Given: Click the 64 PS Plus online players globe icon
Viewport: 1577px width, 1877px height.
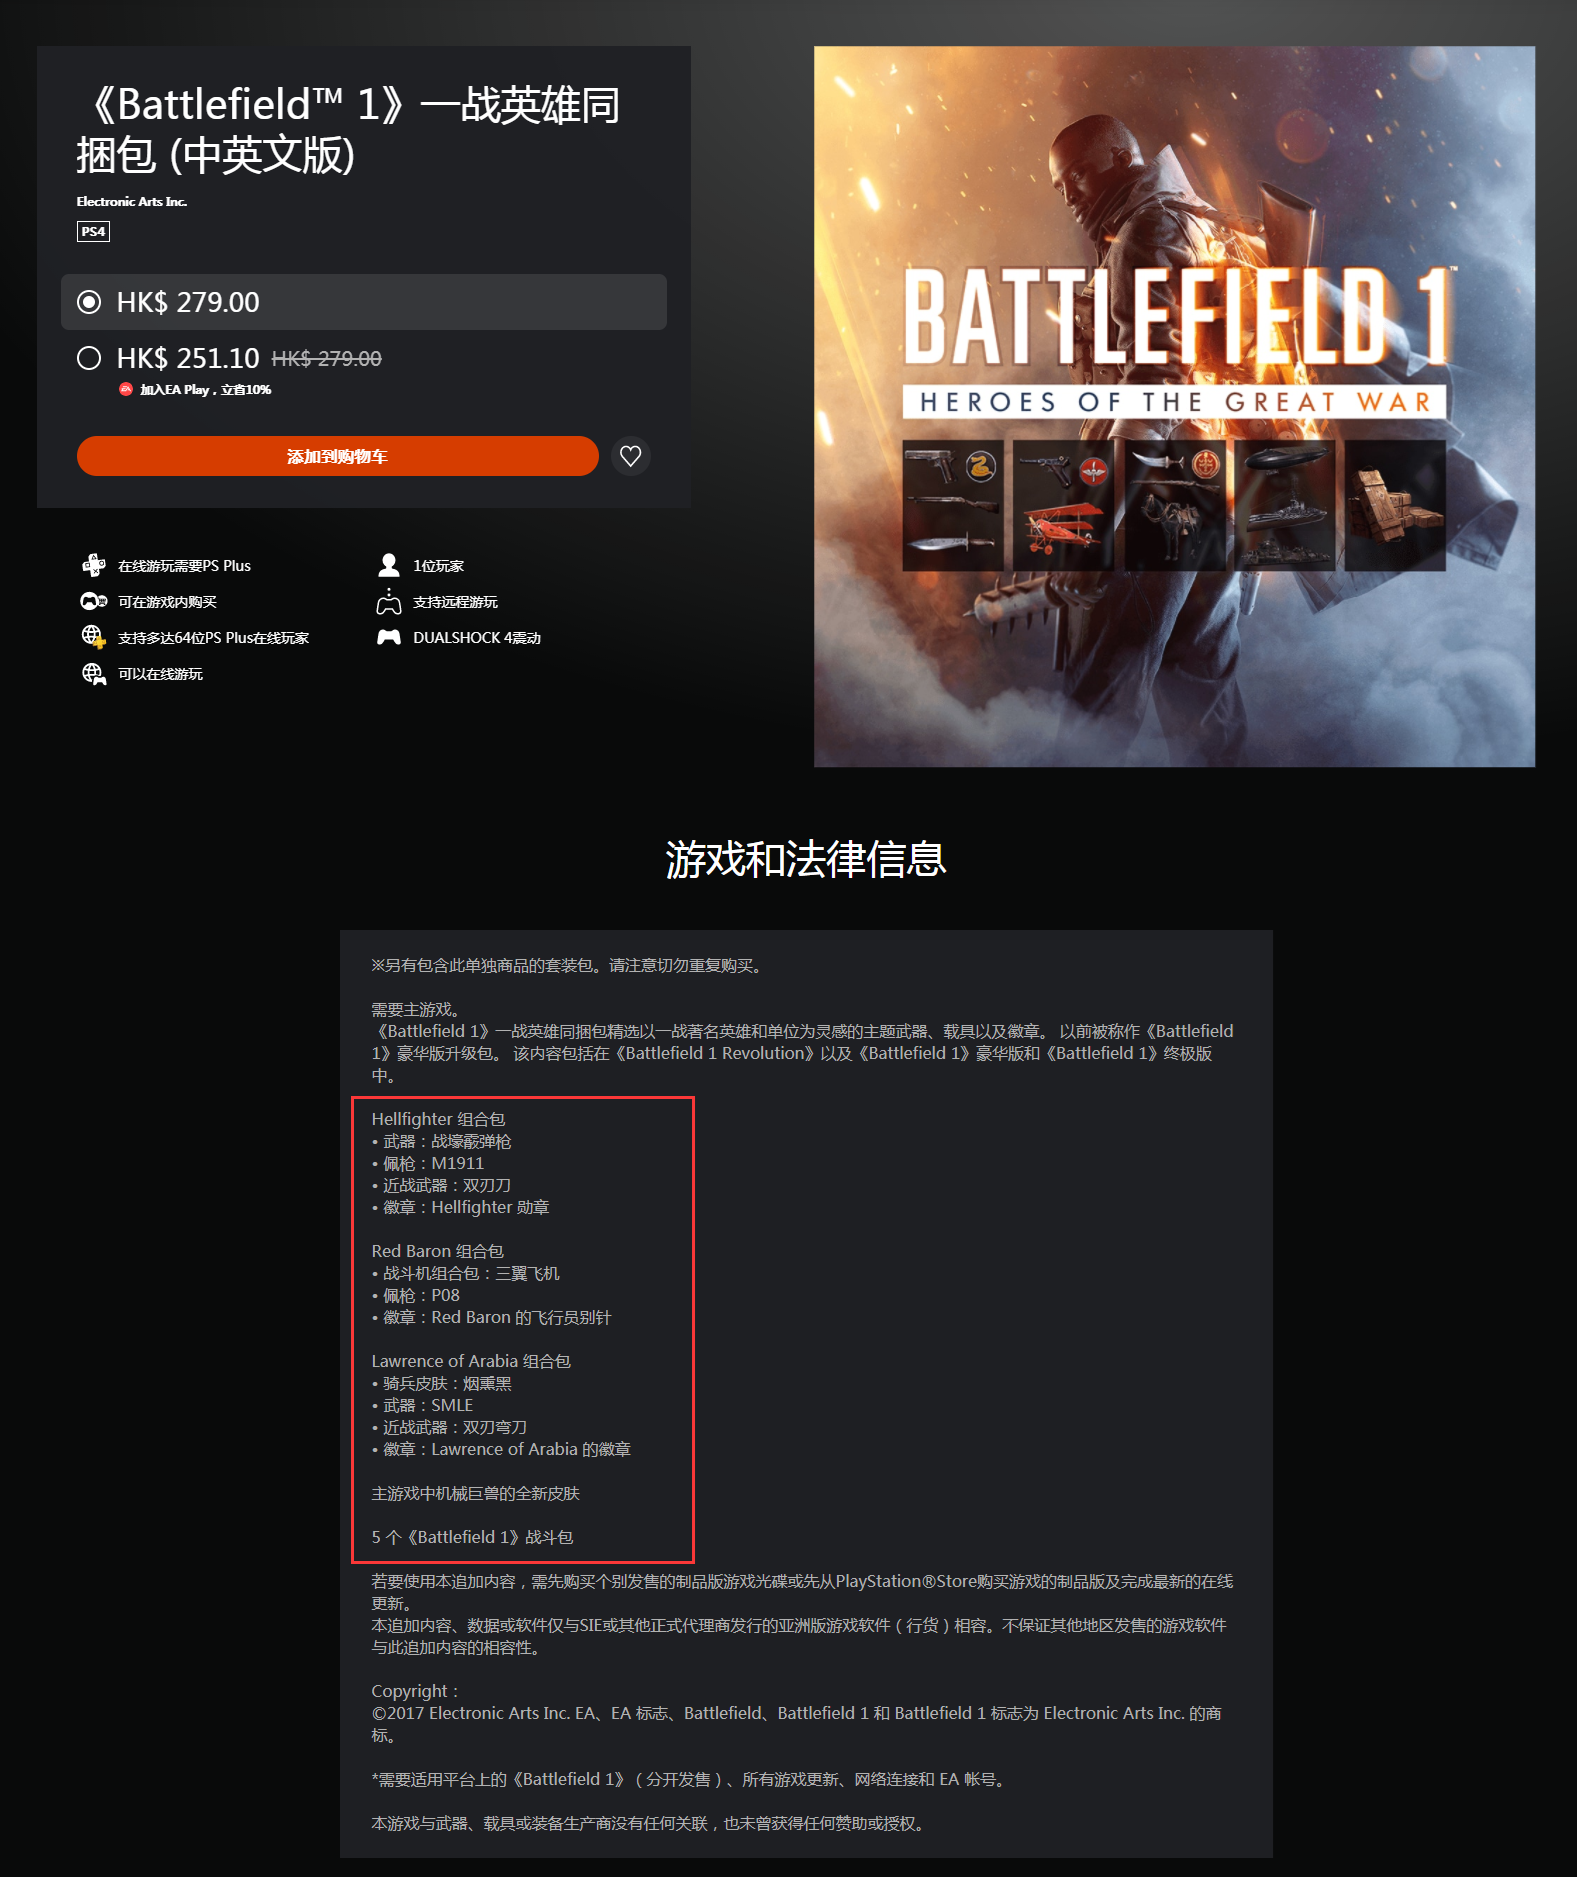Looking at the screenshot, I should [x=94, y=637].
